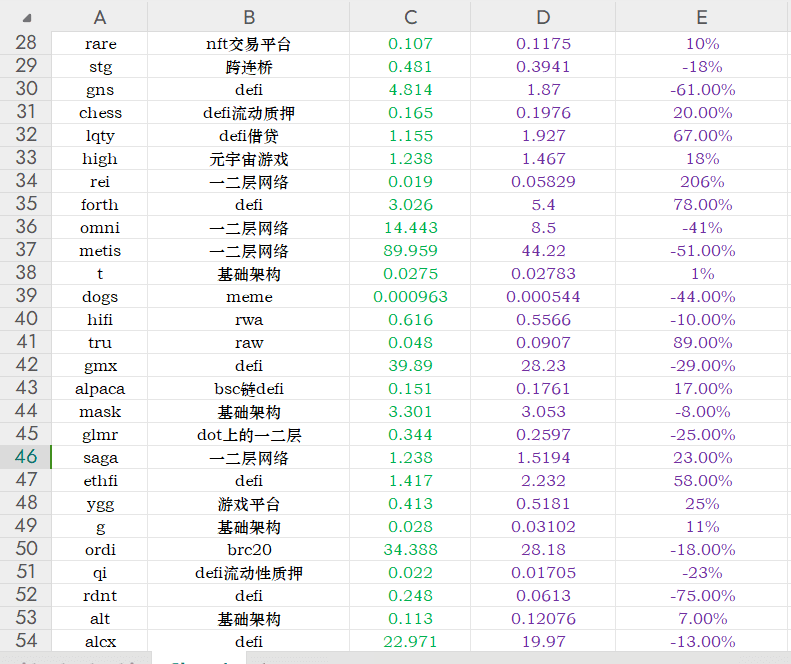Click cell 'defi流动质押'
The height and width of the screenshot is (664, 791).
click(x=248, y=113)
